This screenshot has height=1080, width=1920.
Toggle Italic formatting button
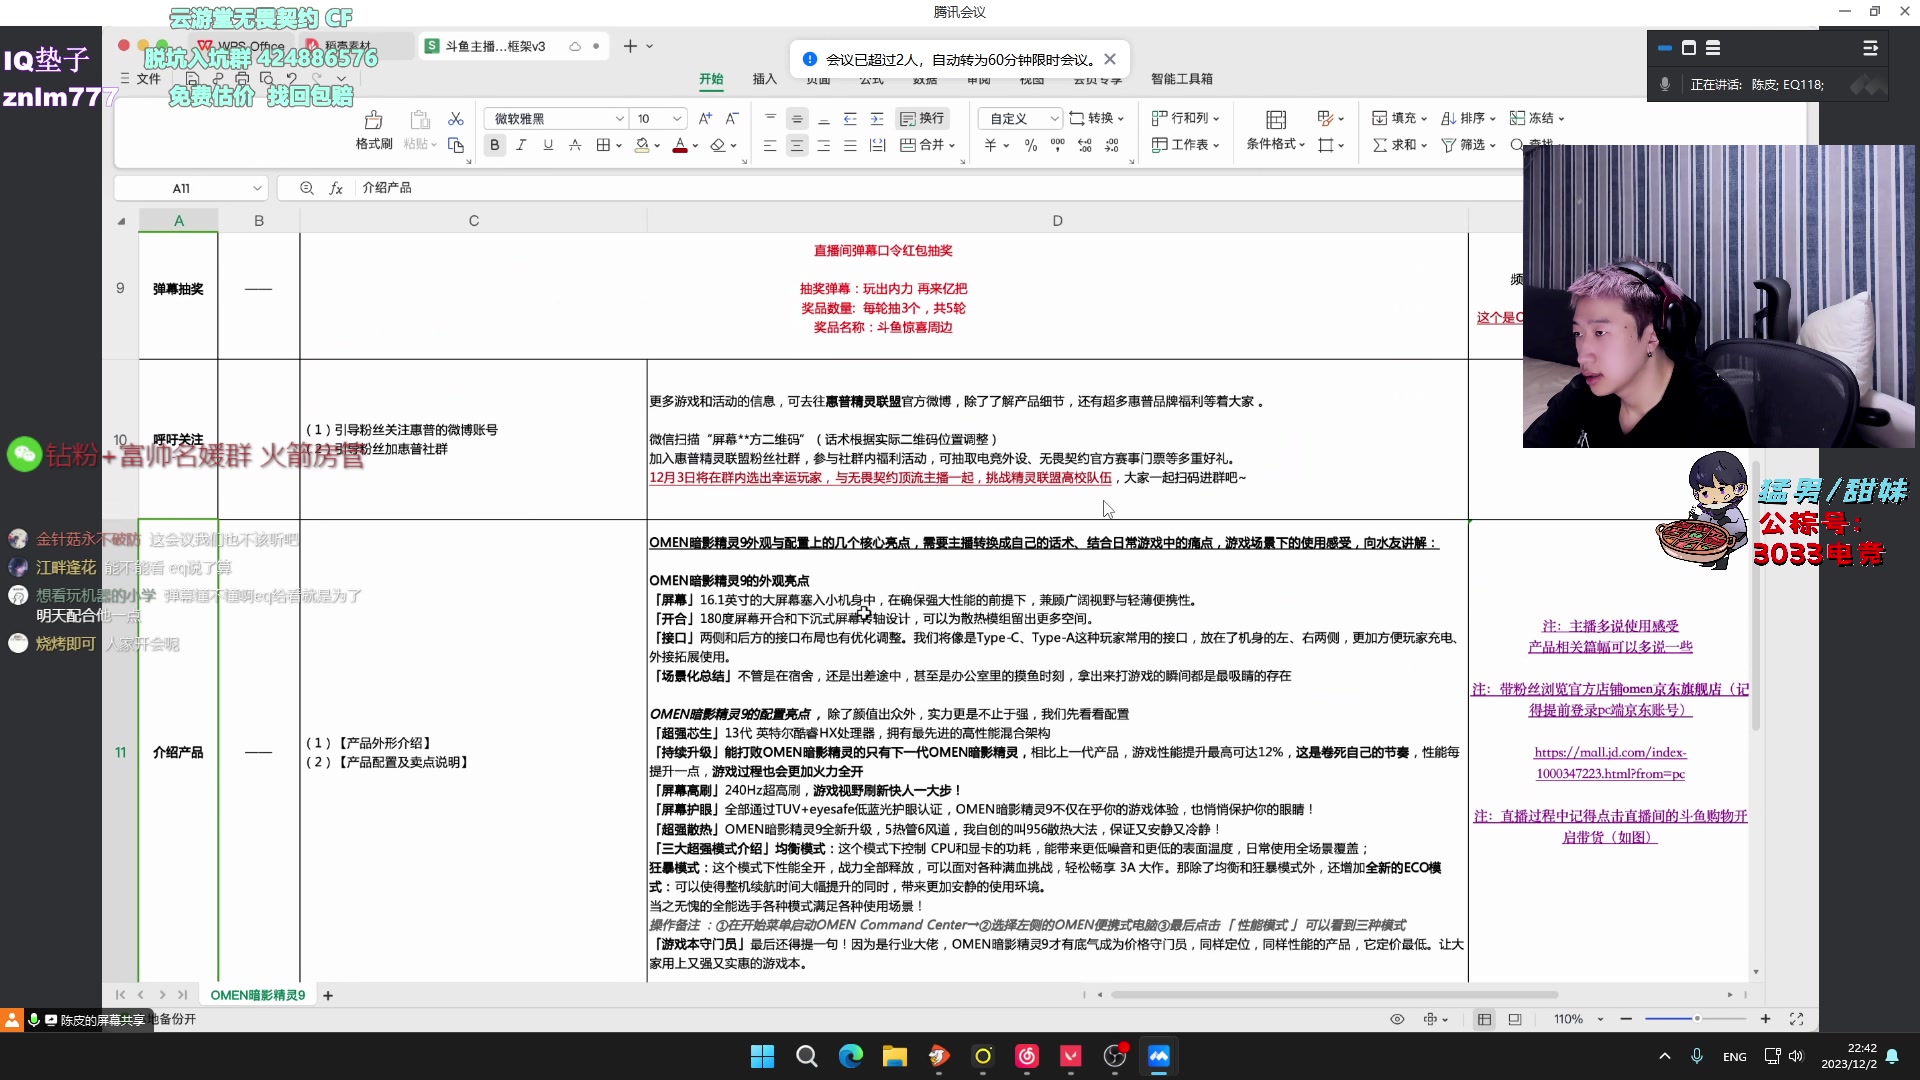click(521, 145)
